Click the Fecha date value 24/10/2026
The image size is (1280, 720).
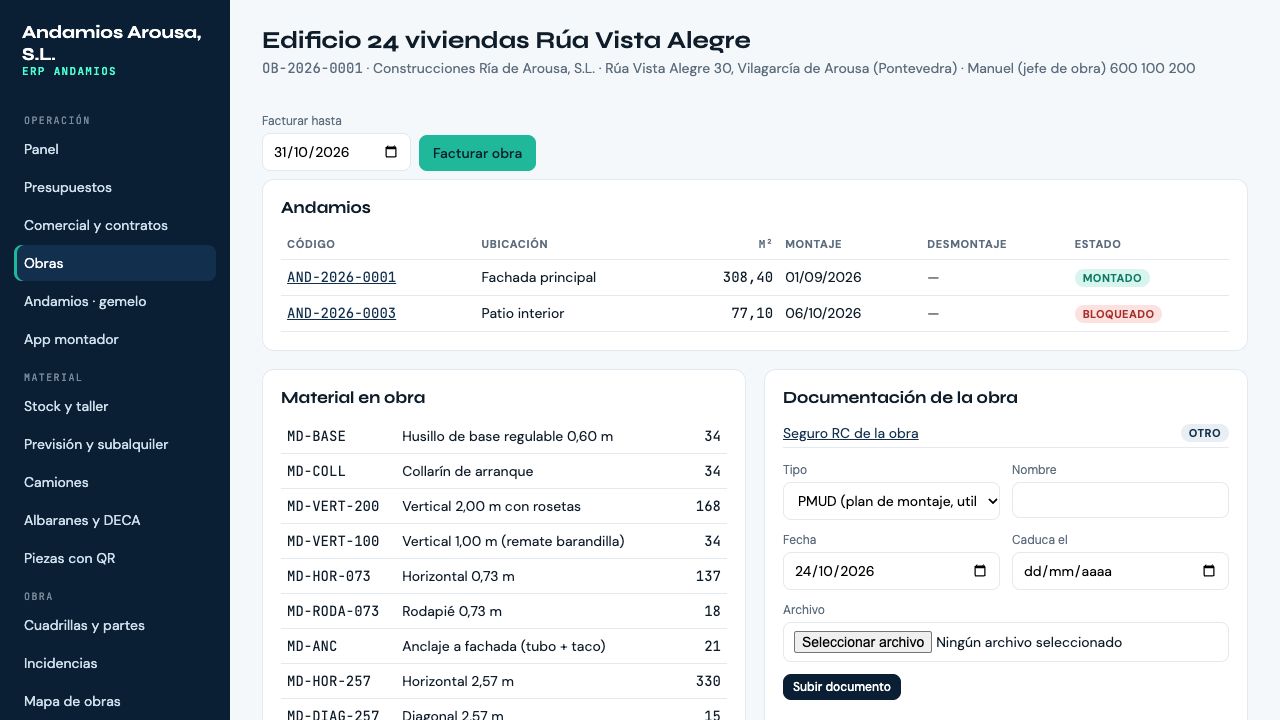point(835,571)
